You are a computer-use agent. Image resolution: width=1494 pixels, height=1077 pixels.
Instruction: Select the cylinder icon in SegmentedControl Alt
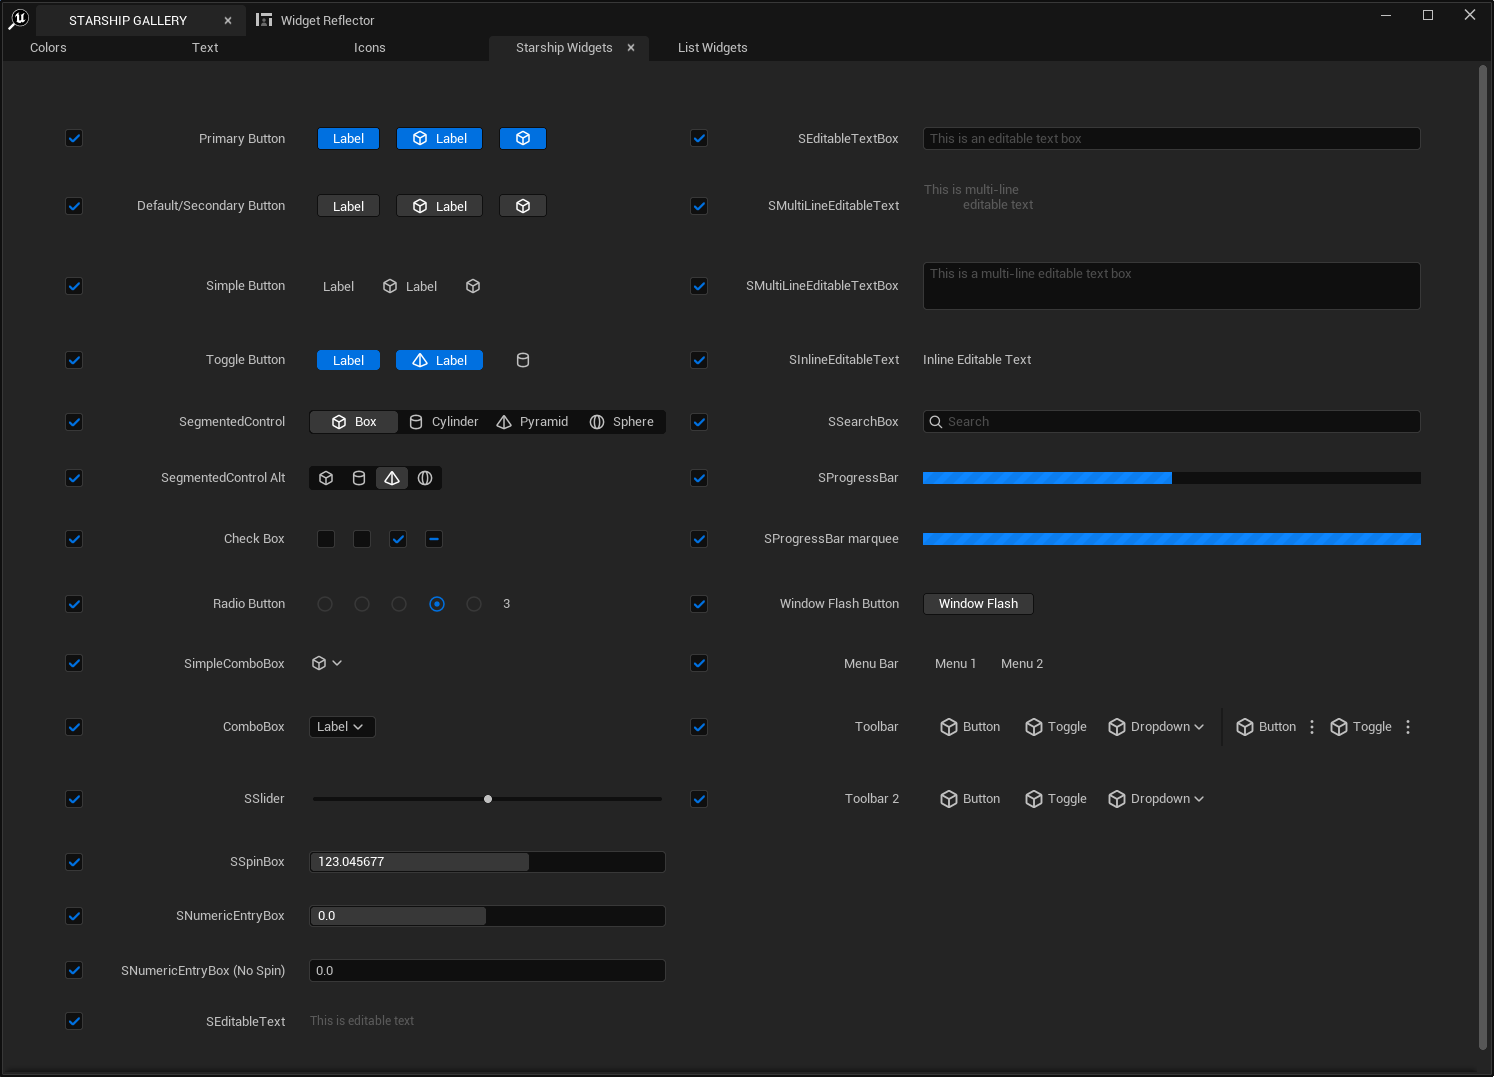point(359,479)
